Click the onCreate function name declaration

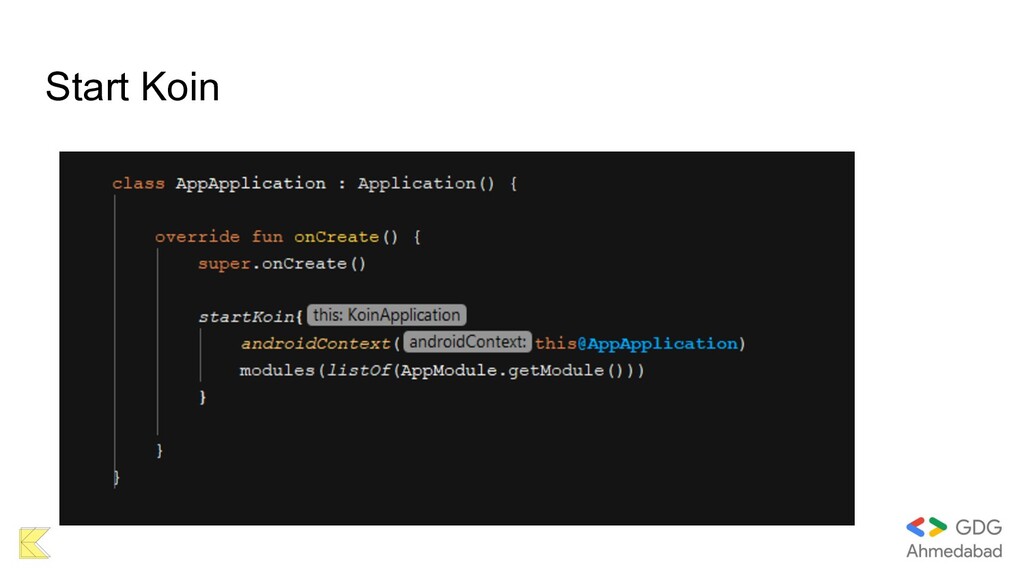click(336, 236)
